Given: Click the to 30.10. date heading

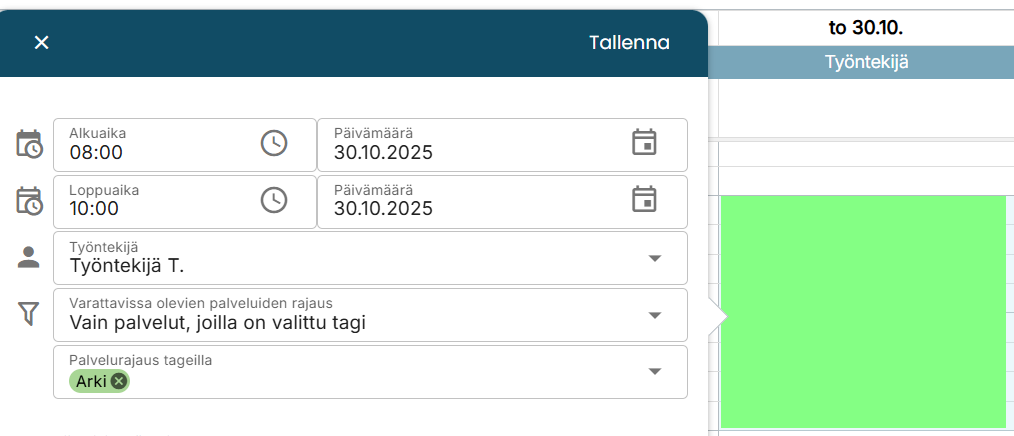Looking at the screenshot, I should click(x=866, y=28).
